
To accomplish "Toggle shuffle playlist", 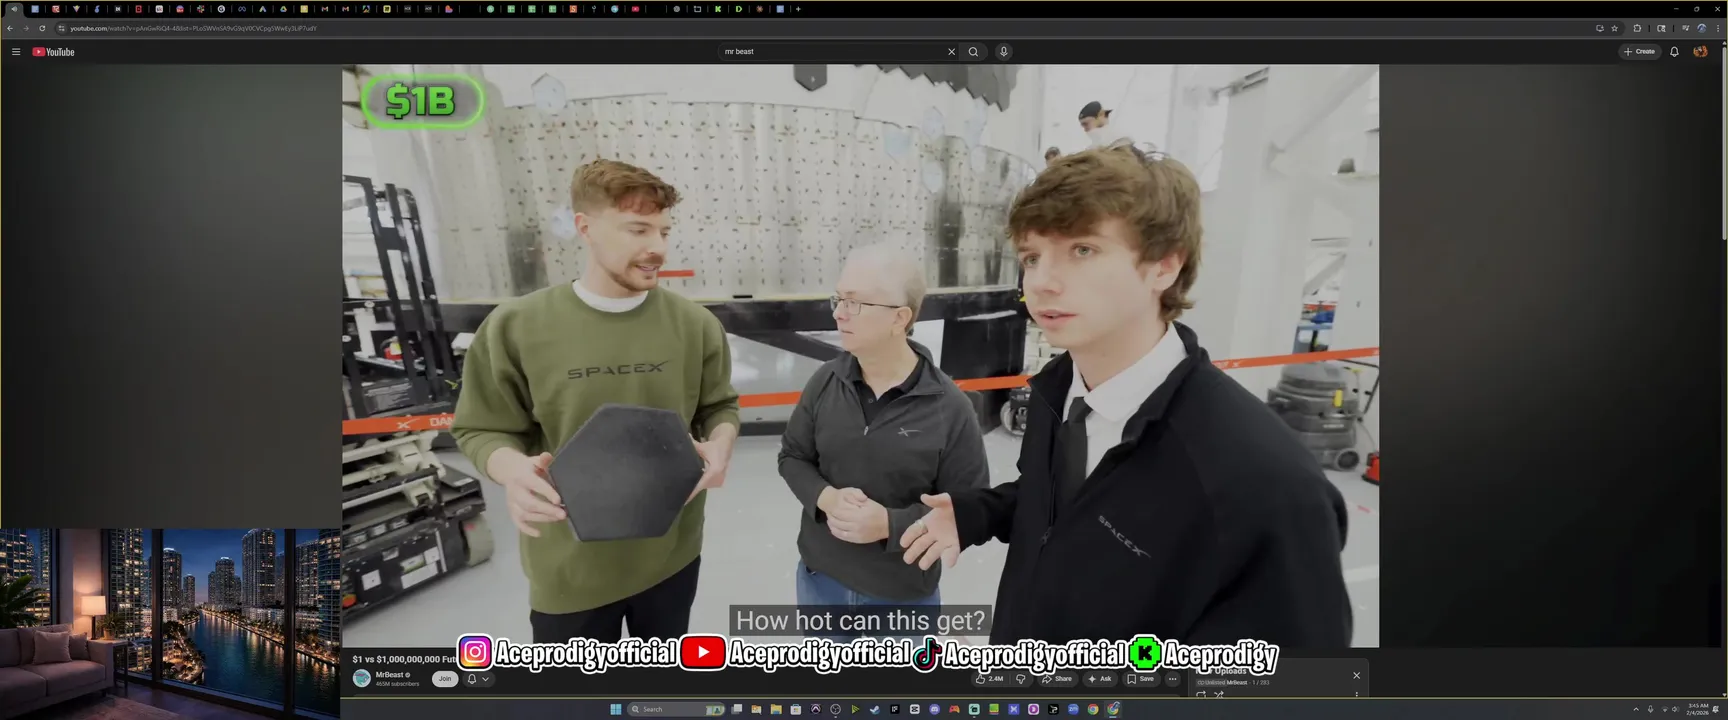I will click(1219, 694).
